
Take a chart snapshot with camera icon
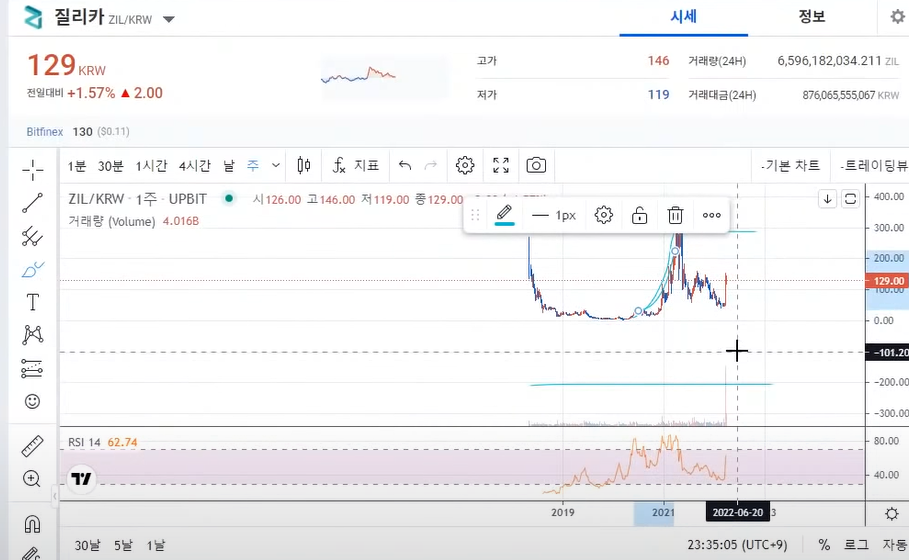536,166
